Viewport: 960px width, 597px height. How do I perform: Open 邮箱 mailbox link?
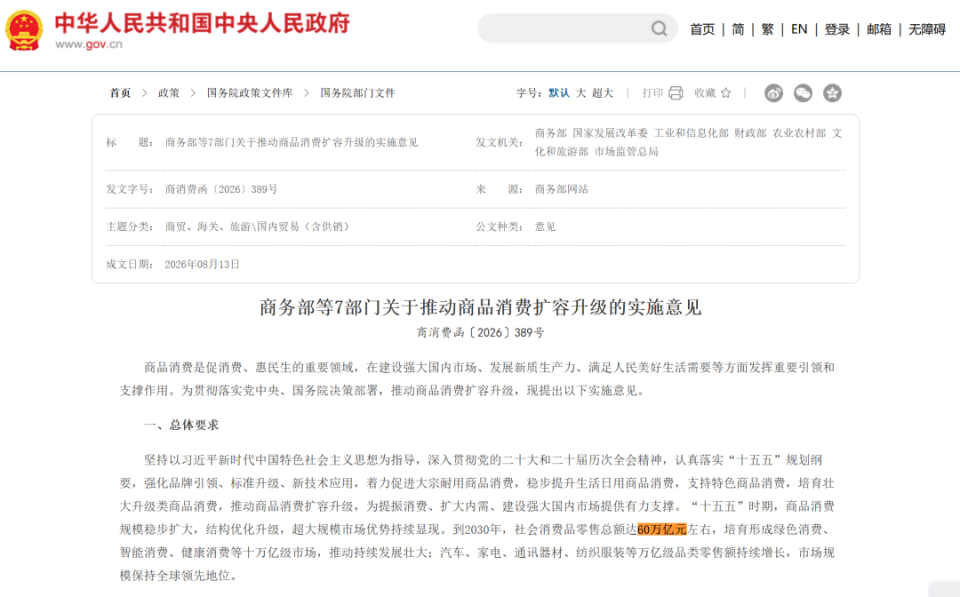(879, 29)
